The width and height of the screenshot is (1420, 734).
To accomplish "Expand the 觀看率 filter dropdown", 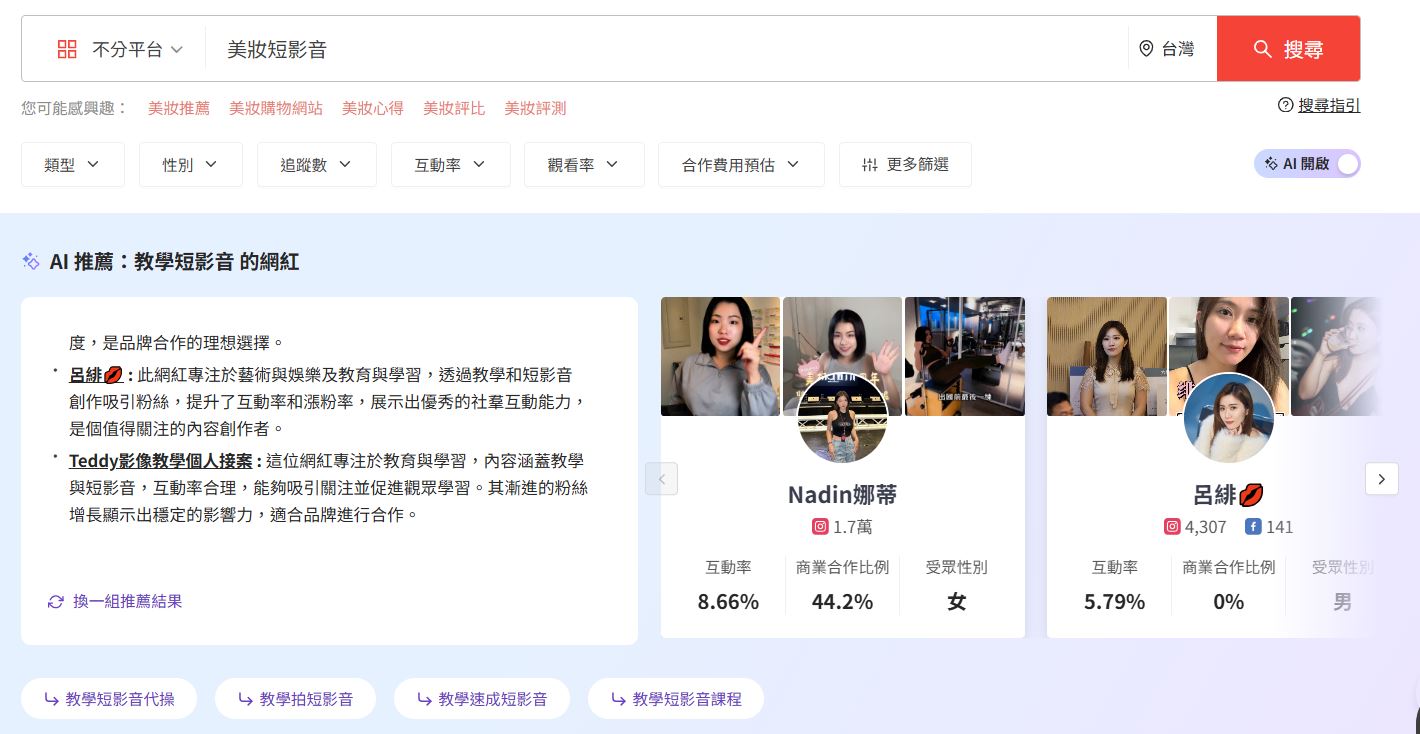I will (x=584, y=164).
